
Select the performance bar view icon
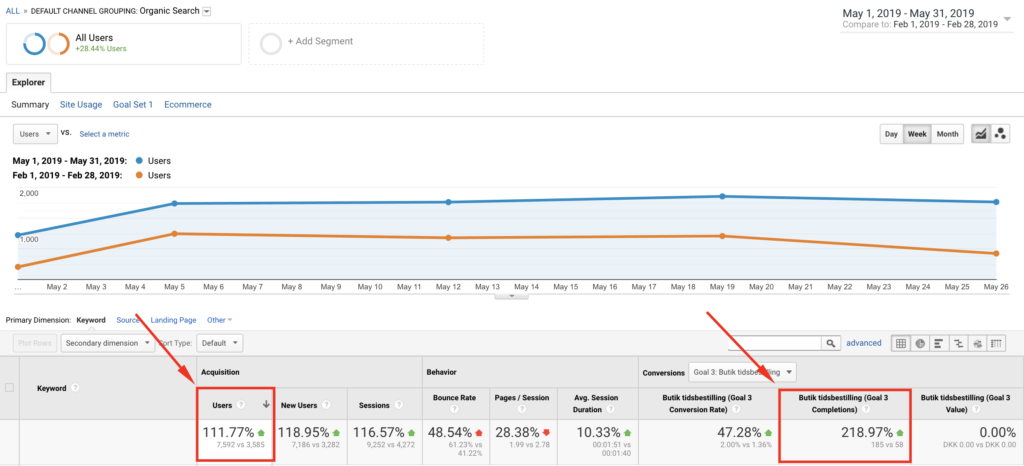click(x=939, y=343)
